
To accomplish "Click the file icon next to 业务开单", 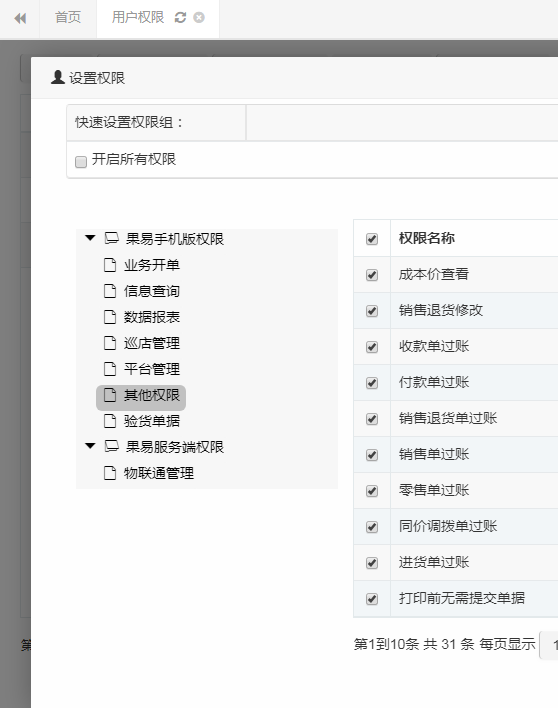I will pyautogui.click(x=110, y=265).
